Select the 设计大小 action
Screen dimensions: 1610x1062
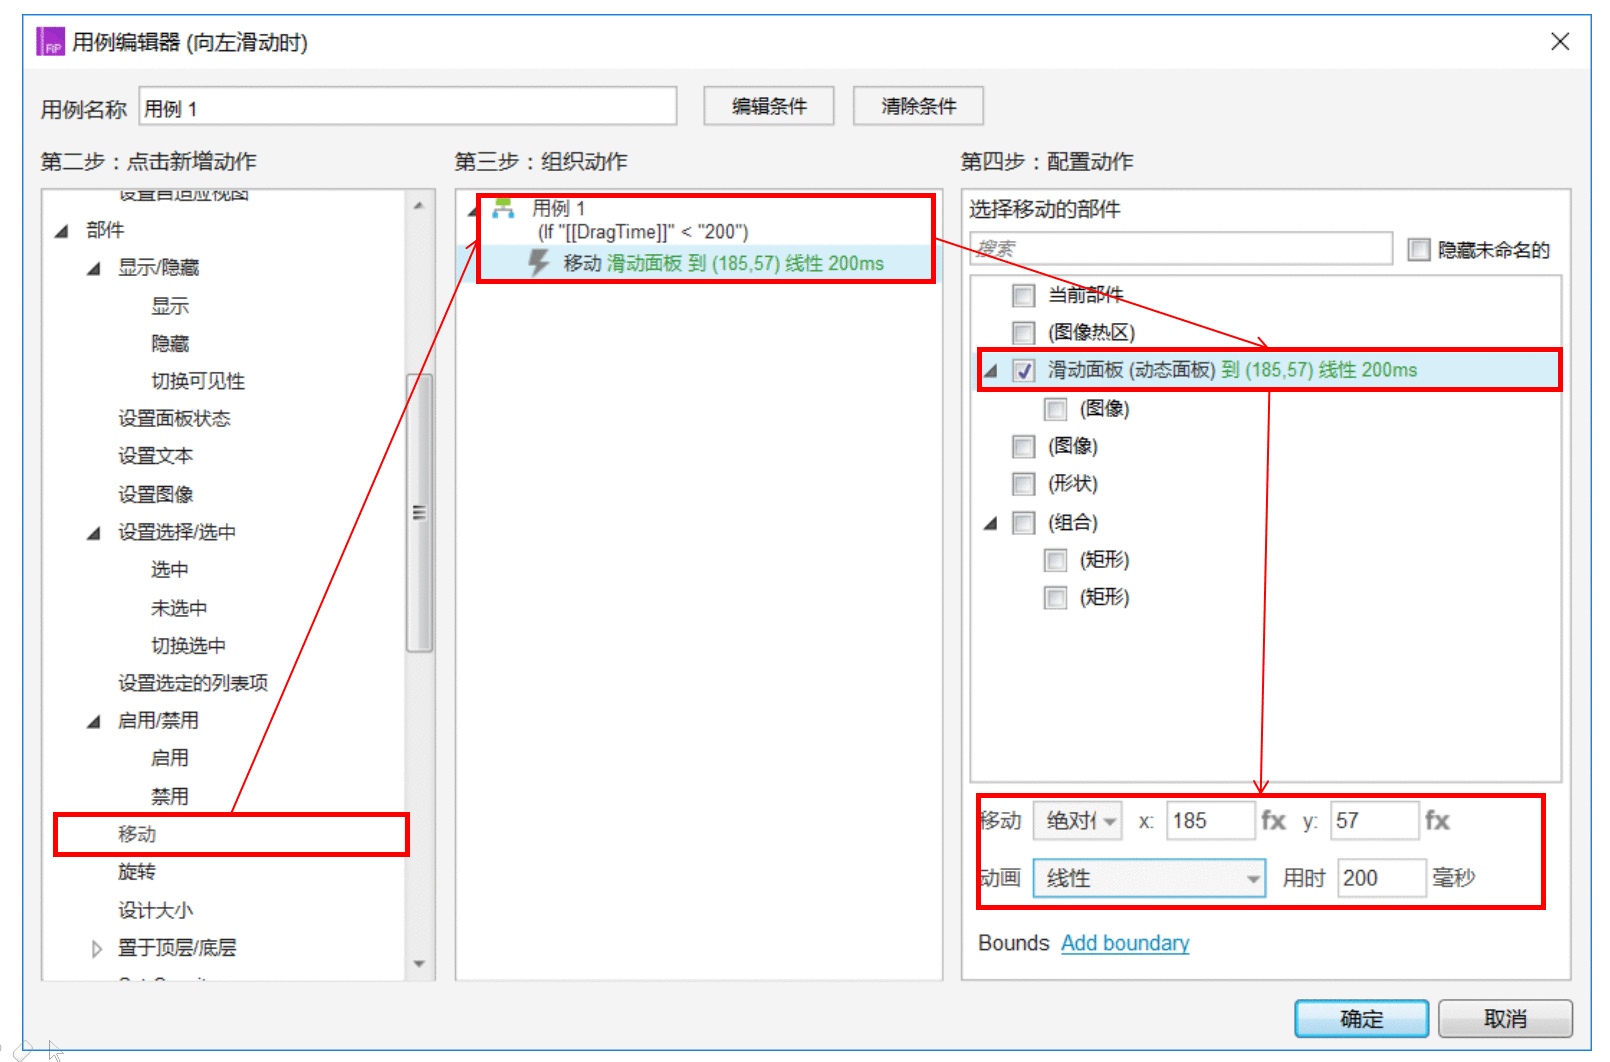point(156,910)
